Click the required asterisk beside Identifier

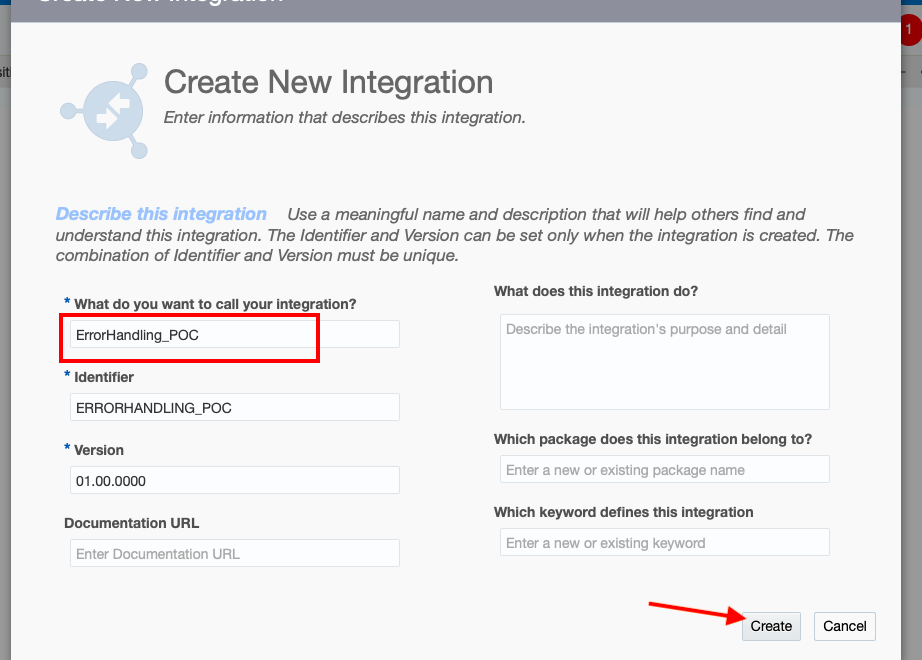tap(66, 377)
